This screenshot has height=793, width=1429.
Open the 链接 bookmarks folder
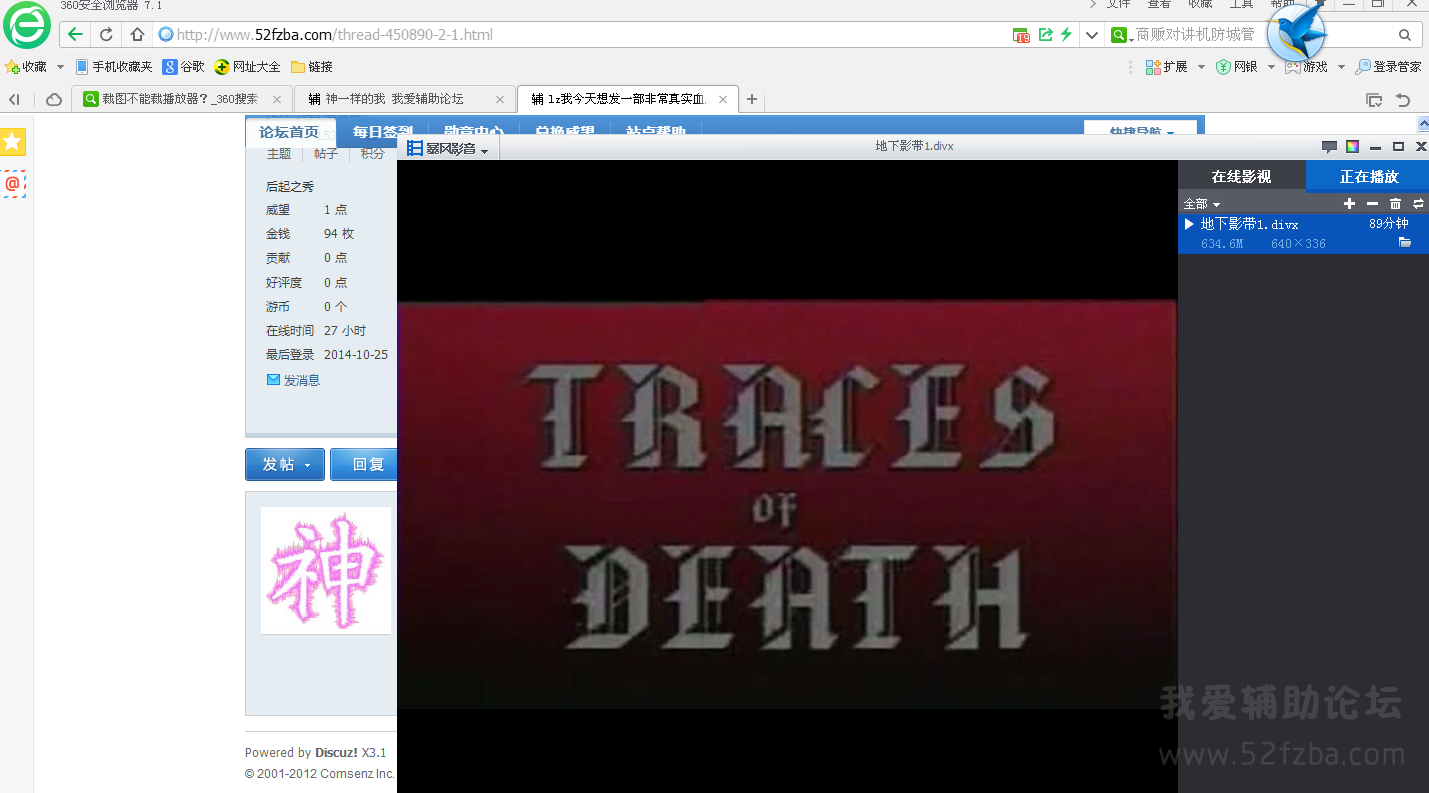click(311, 67)
